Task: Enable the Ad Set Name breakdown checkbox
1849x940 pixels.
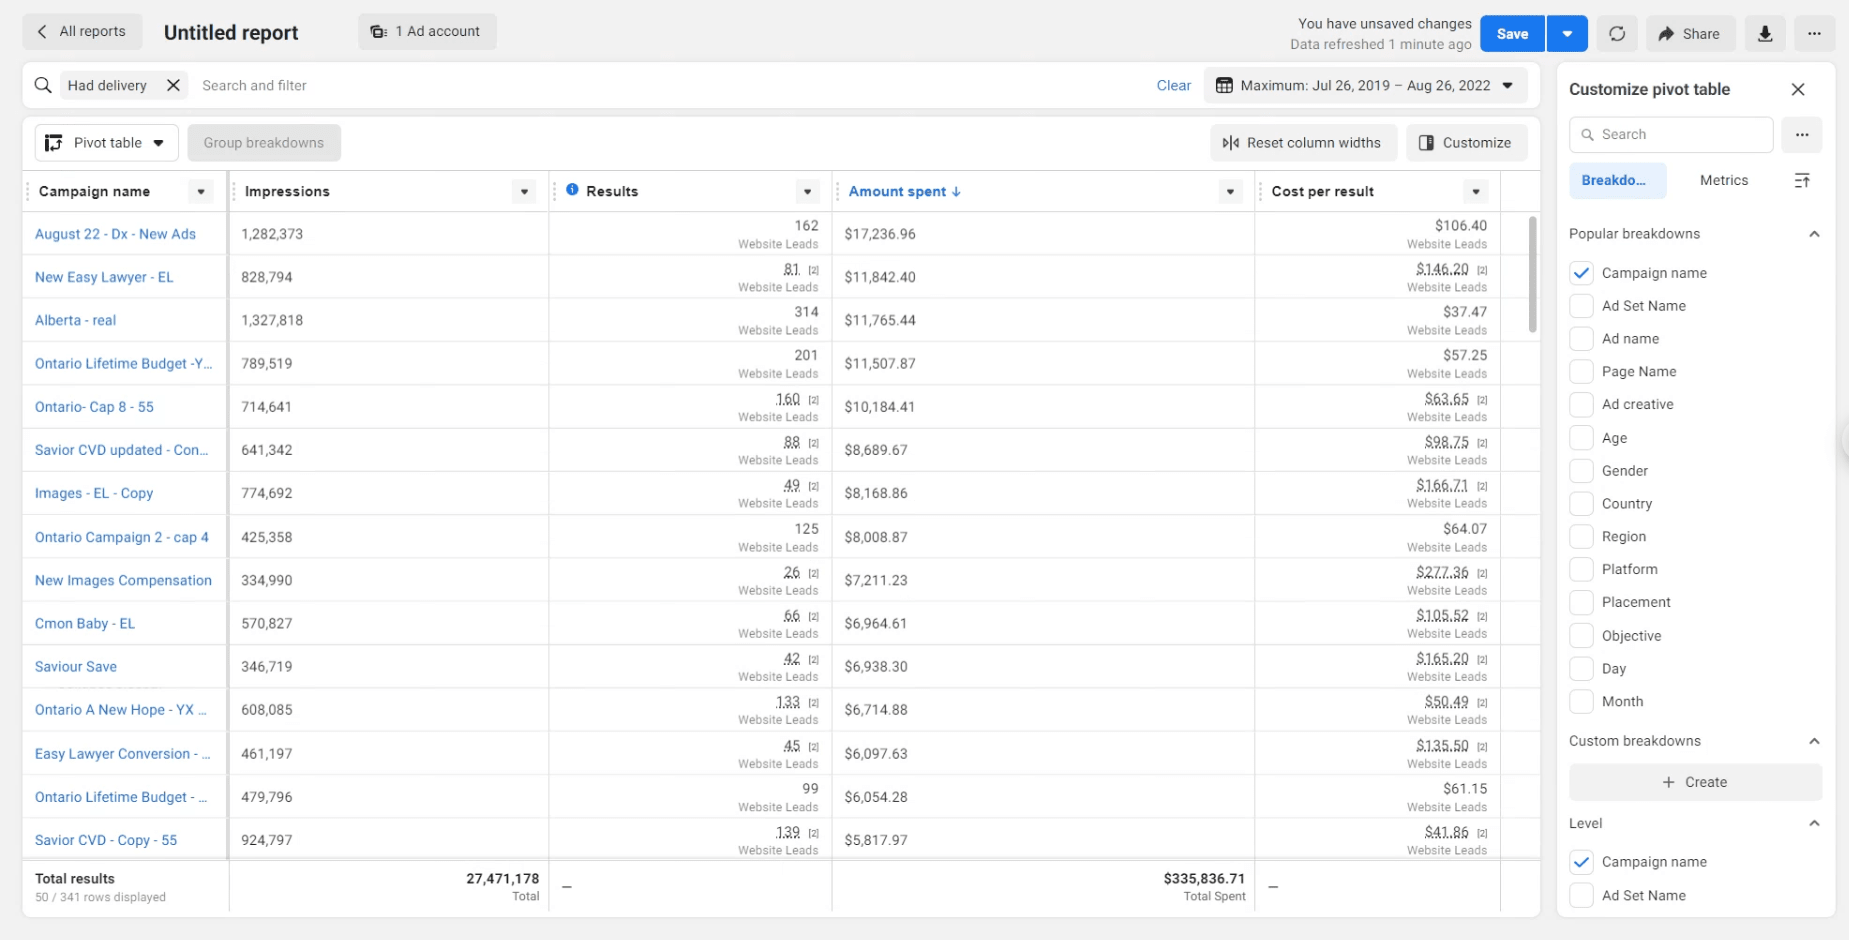Action: tap(1581, 306)
